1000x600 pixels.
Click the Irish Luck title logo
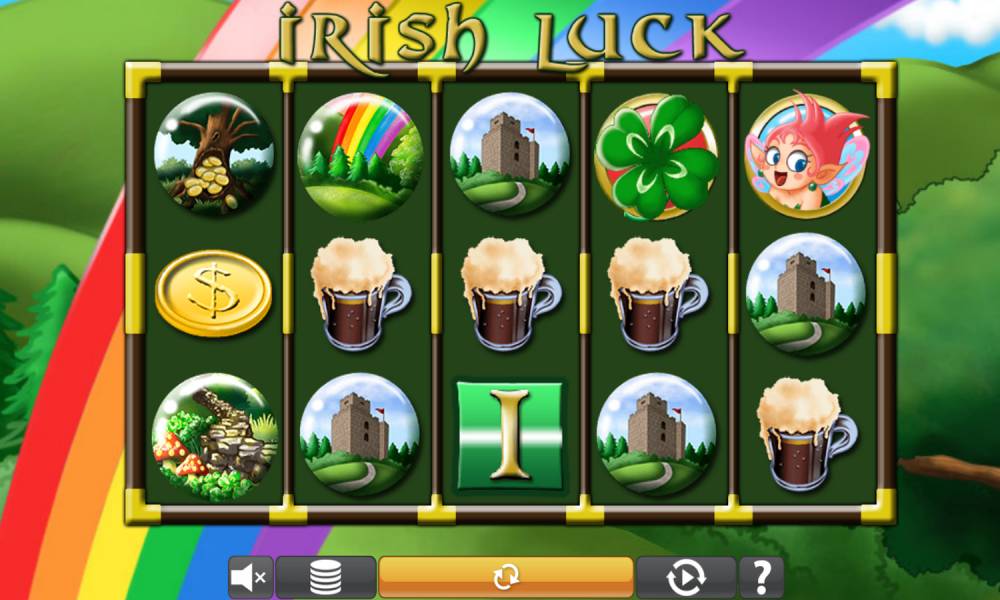pyautogui.click(x=510, y=35)
